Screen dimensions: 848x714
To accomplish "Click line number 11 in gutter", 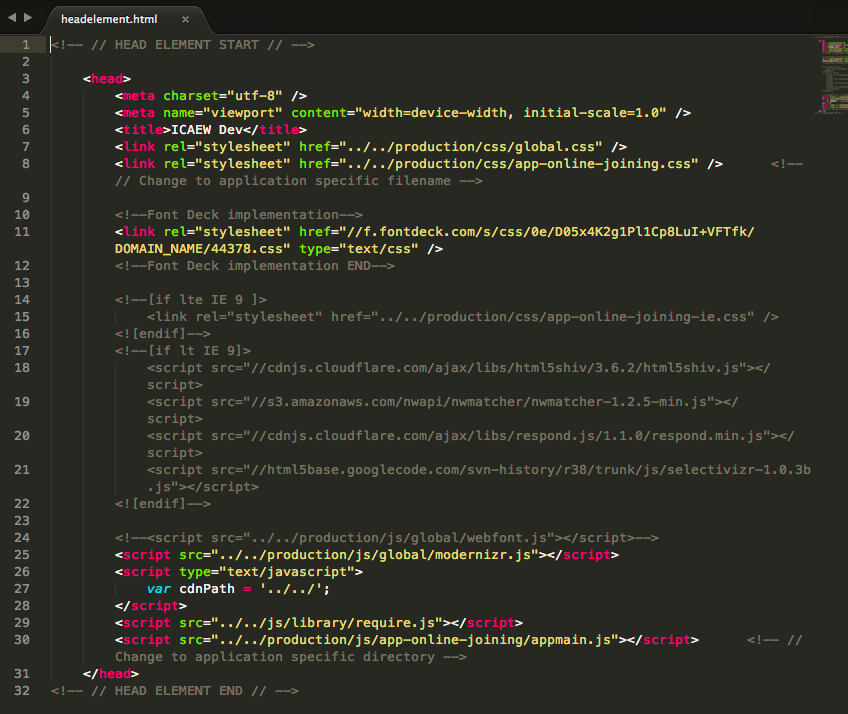I will point(22,232).
